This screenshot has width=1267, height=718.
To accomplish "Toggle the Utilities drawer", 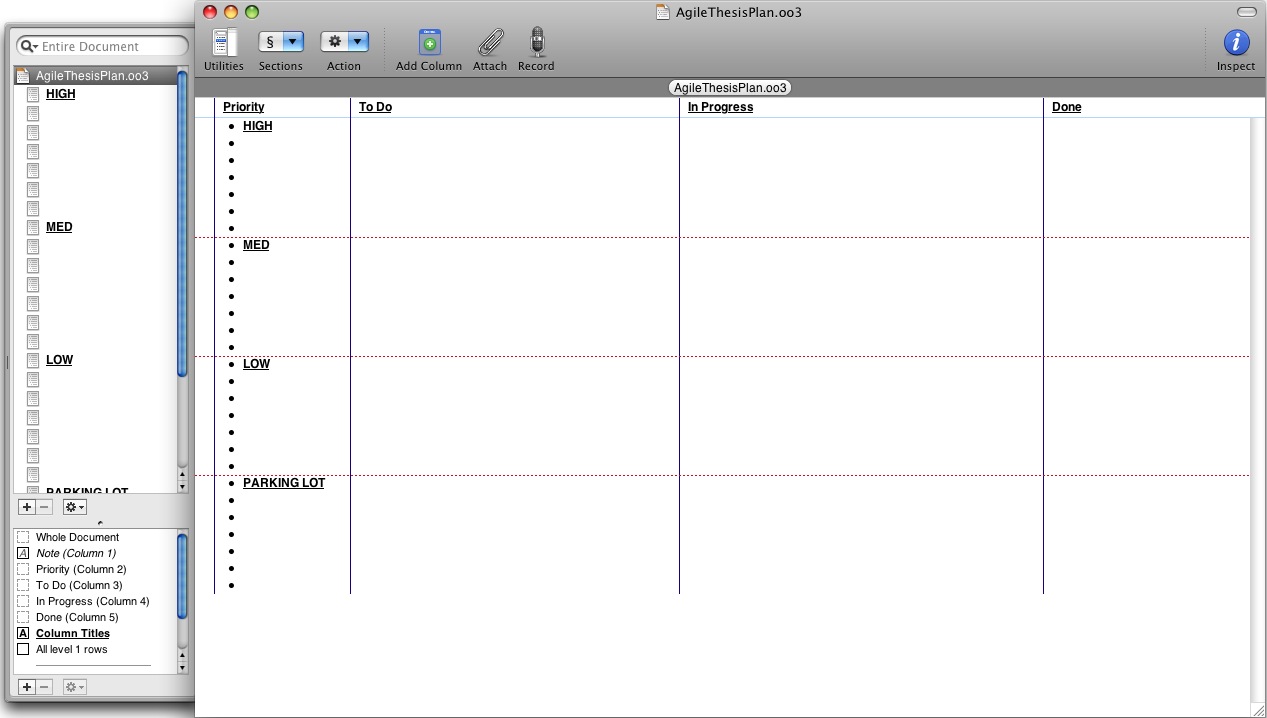I will point(223,43).
